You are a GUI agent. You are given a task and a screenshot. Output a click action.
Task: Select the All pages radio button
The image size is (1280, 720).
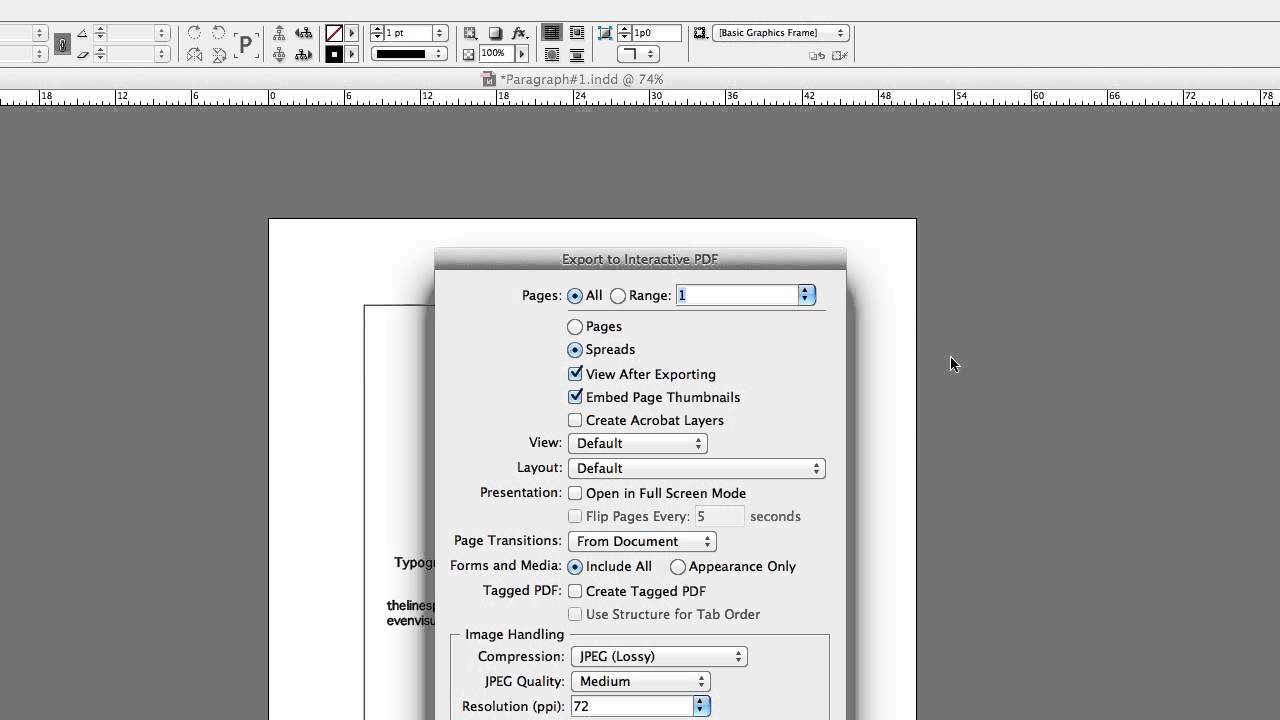[575, 296]
